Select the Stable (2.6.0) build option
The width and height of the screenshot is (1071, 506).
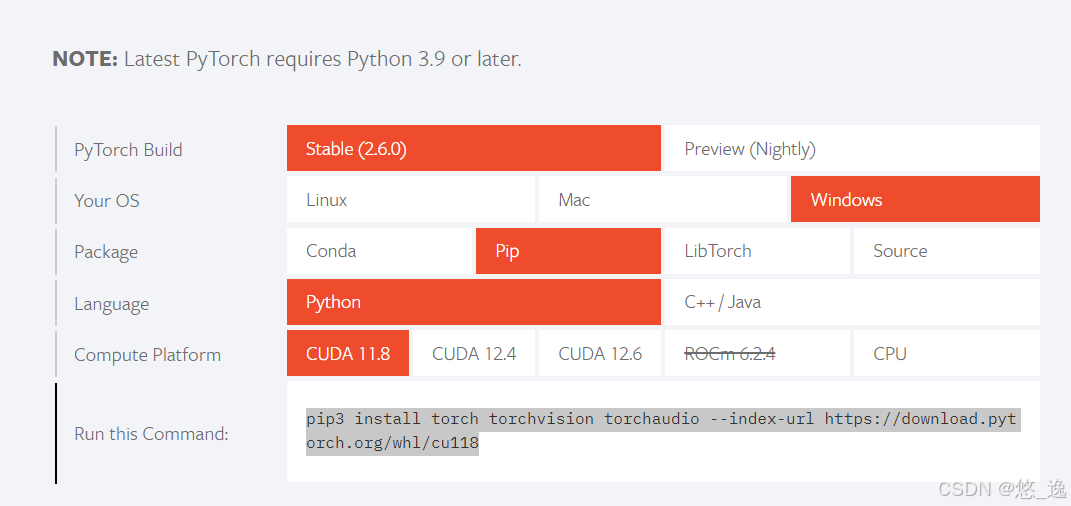(473, 148)
